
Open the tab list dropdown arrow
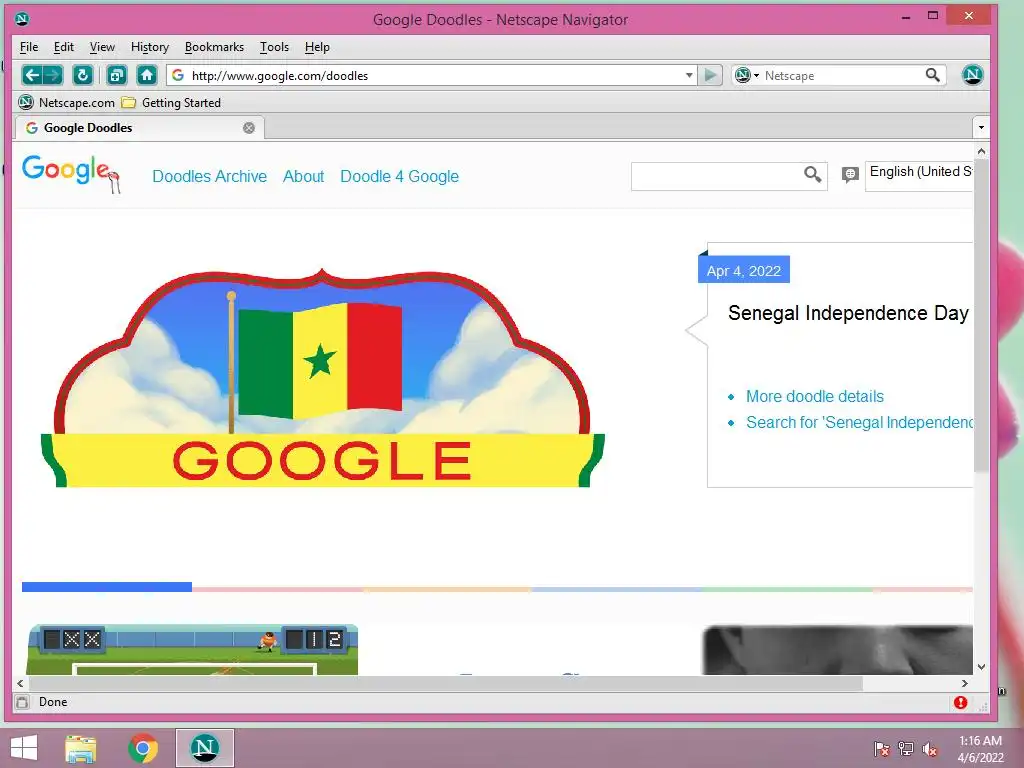pos(981,127)
